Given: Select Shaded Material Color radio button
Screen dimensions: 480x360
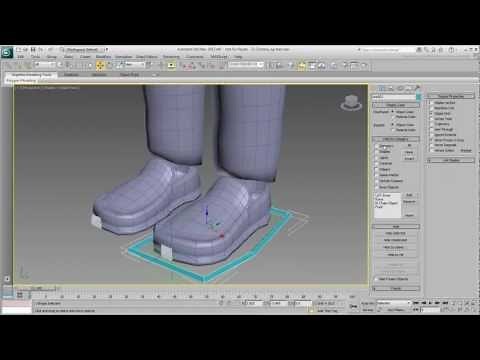Looking at the screenshot, I should 393,130.
